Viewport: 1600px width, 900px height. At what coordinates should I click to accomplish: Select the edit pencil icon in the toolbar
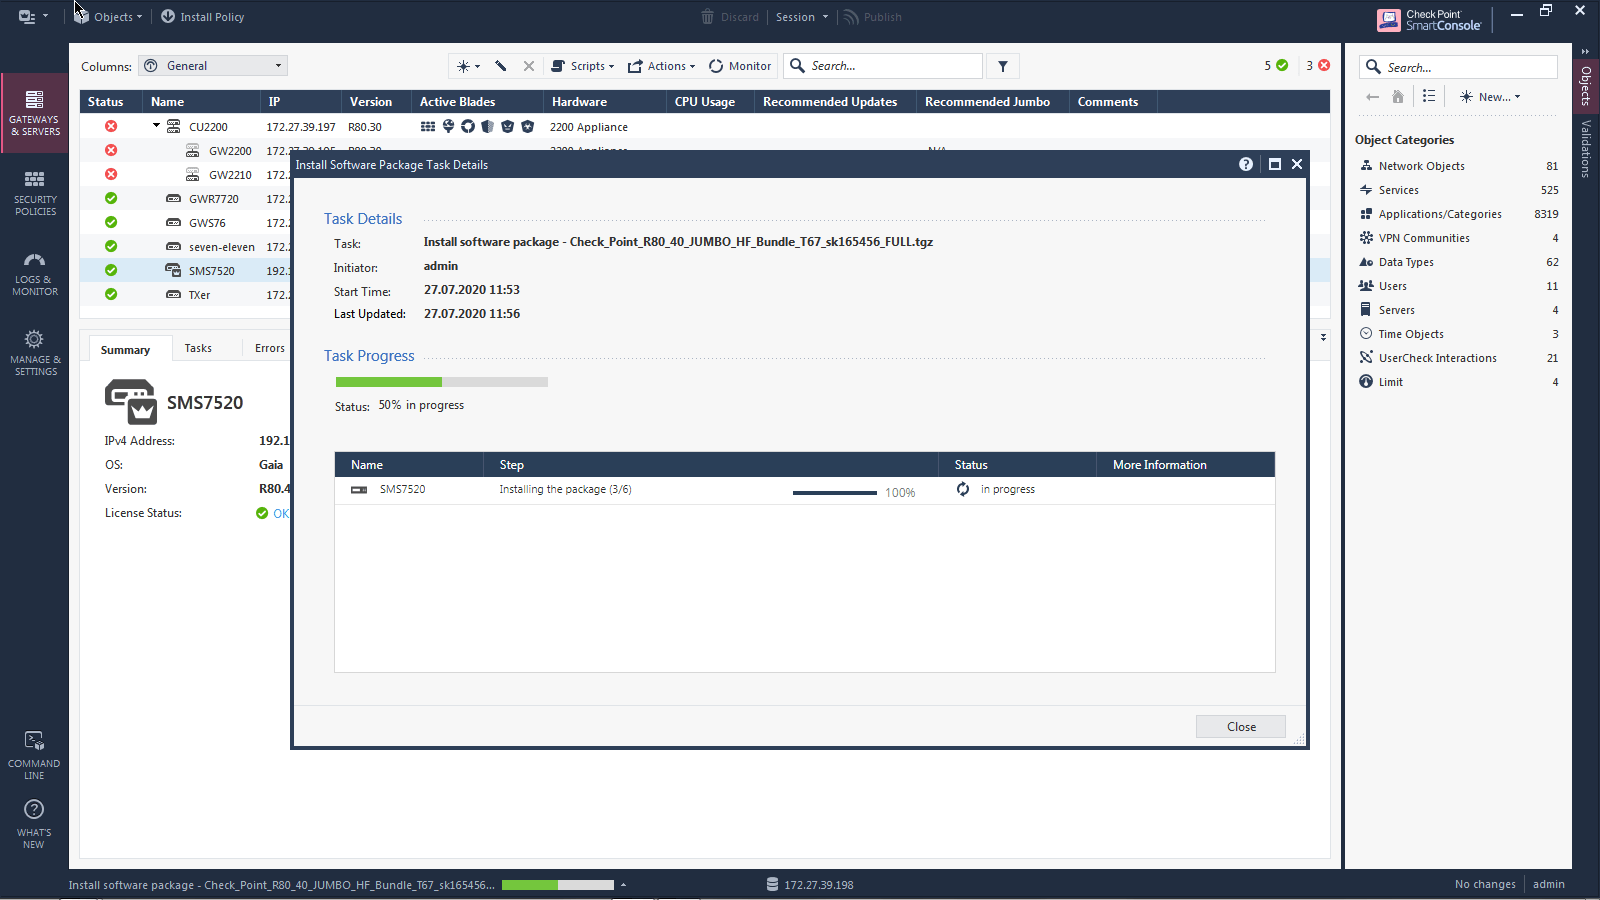pos(500,65)
